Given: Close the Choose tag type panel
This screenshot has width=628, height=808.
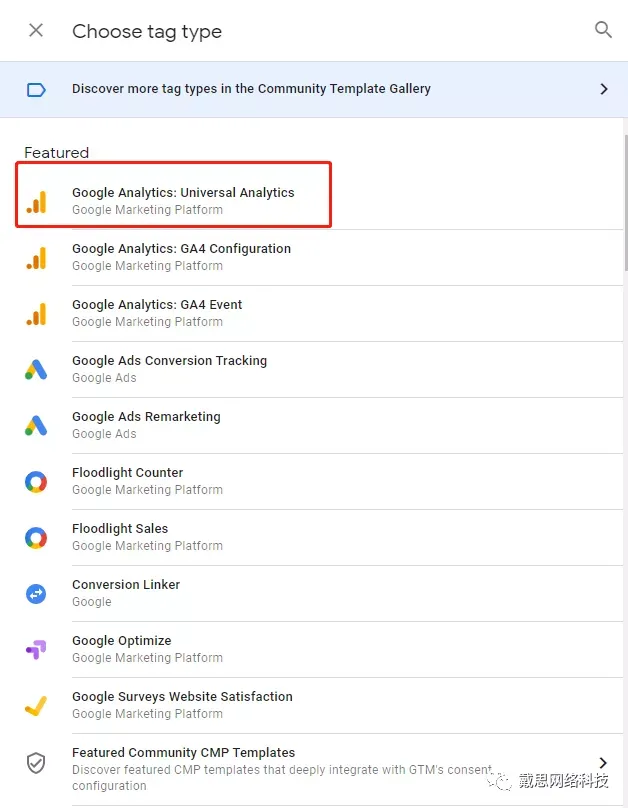Looking at the screenshot, I should pyautogui.click(x=36, y=30).
